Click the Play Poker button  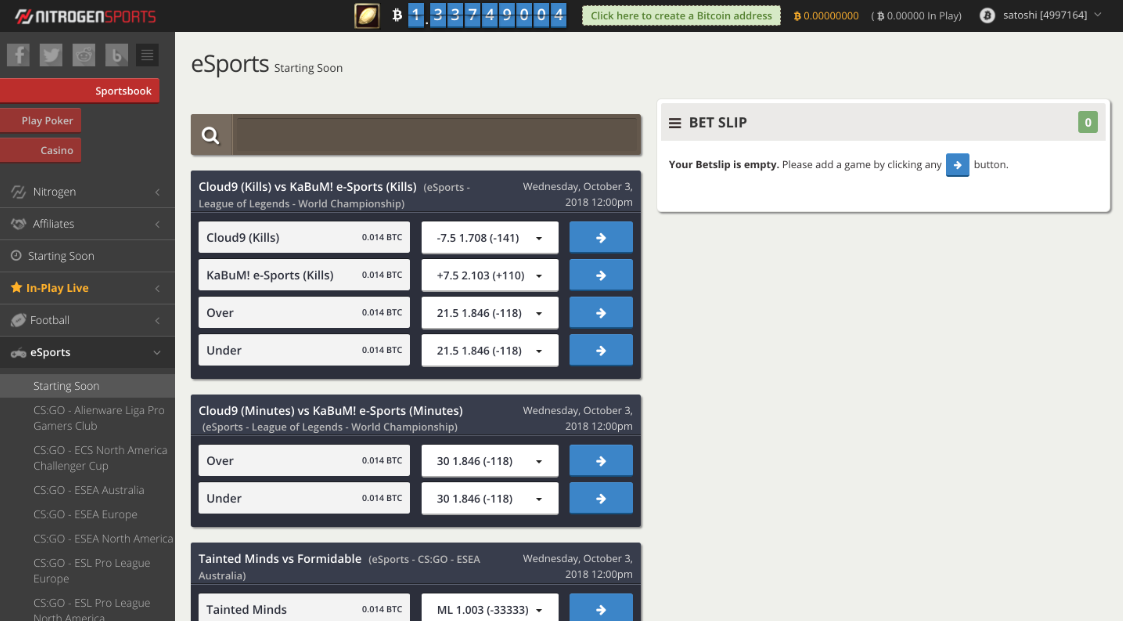pos(40,120)
